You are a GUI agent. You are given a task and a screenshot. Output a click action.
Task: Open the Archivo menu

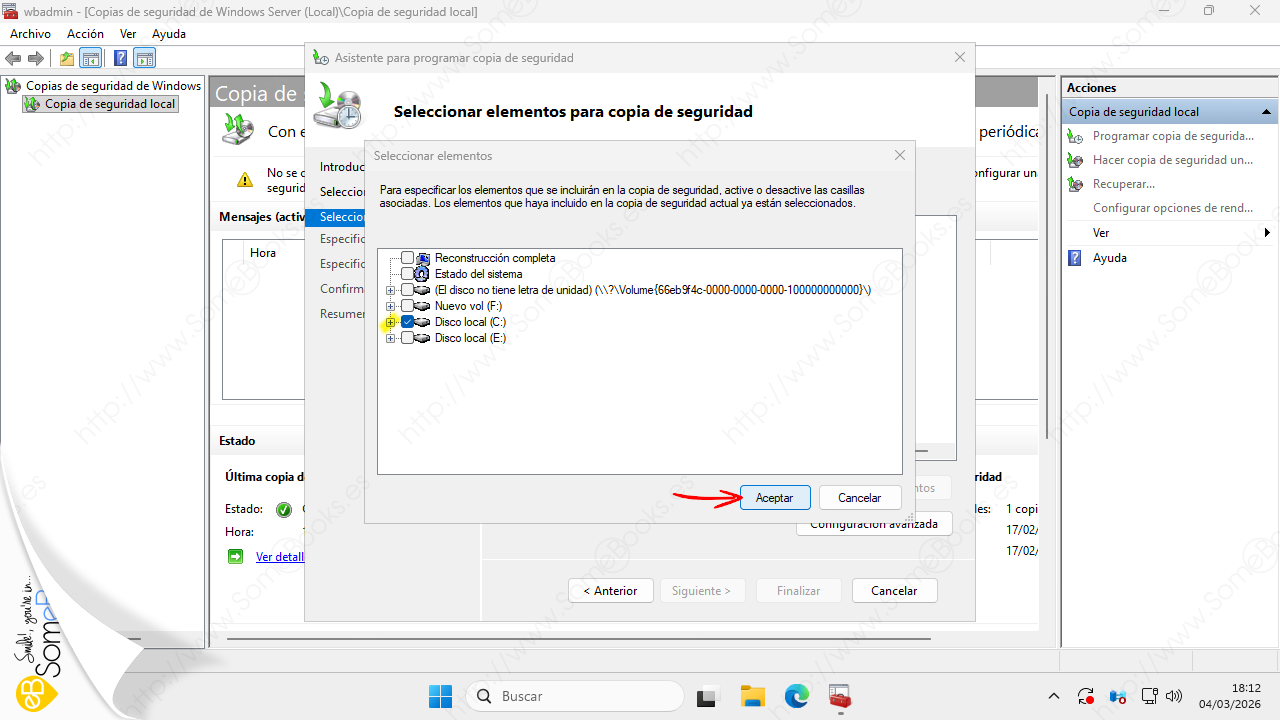[30, 34]
